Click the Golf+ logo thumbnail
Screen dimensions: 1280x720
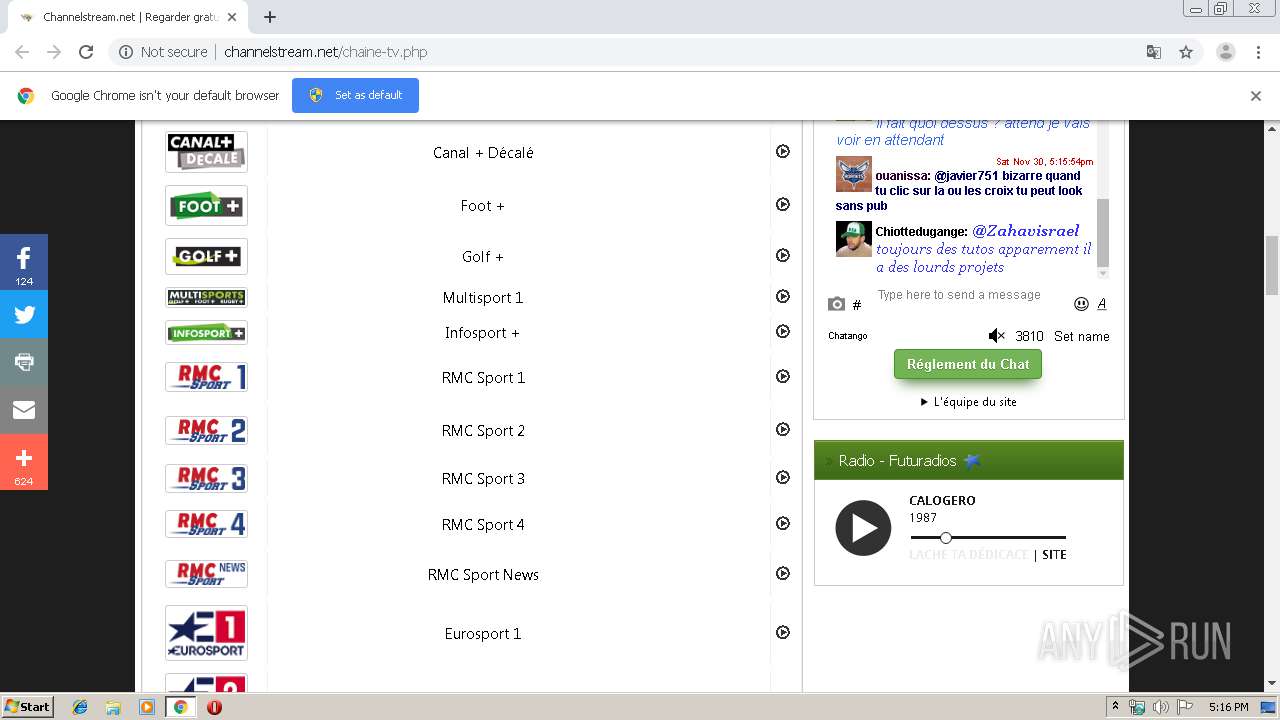[206, 256]
